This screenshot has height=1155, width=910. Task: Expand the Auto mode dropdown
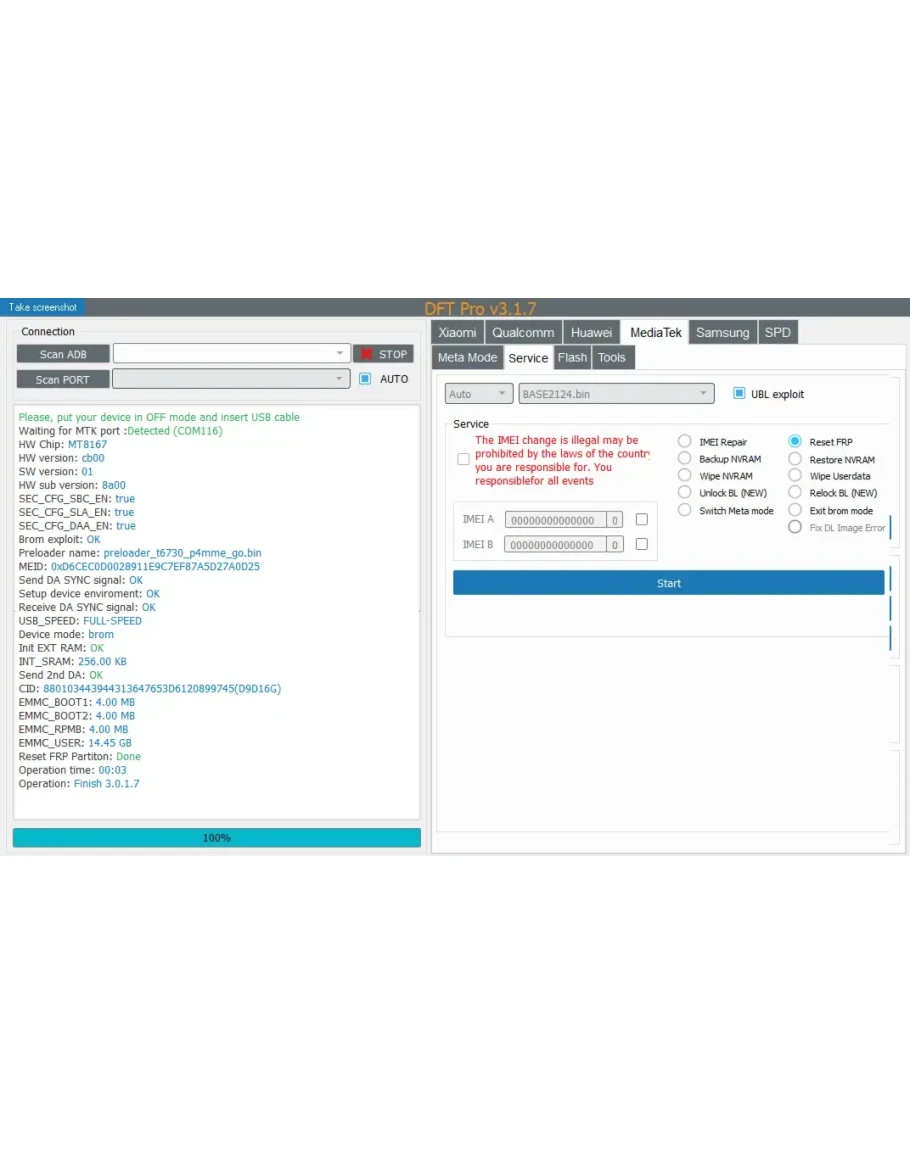[x=478, y=394]
